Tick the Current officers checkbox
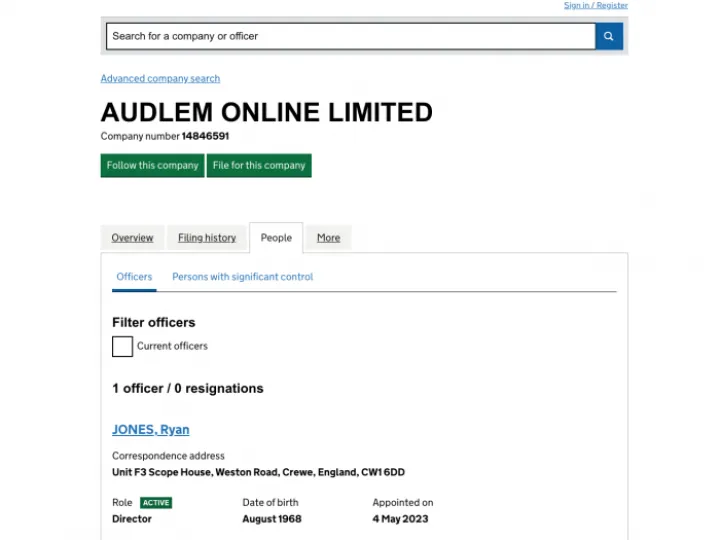720x540 pixels. (122, 346)
